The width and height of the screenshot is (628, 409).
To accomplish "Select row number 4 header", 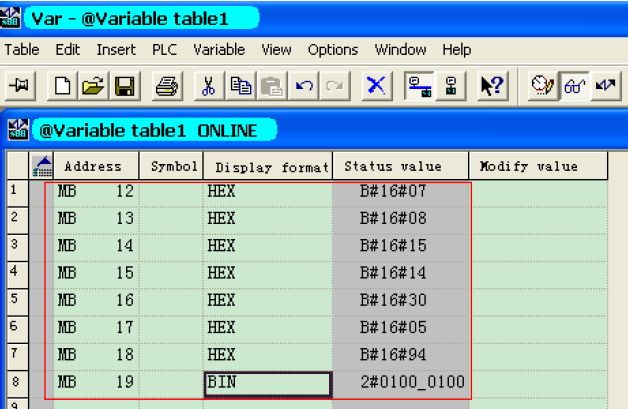I will 17,274.
